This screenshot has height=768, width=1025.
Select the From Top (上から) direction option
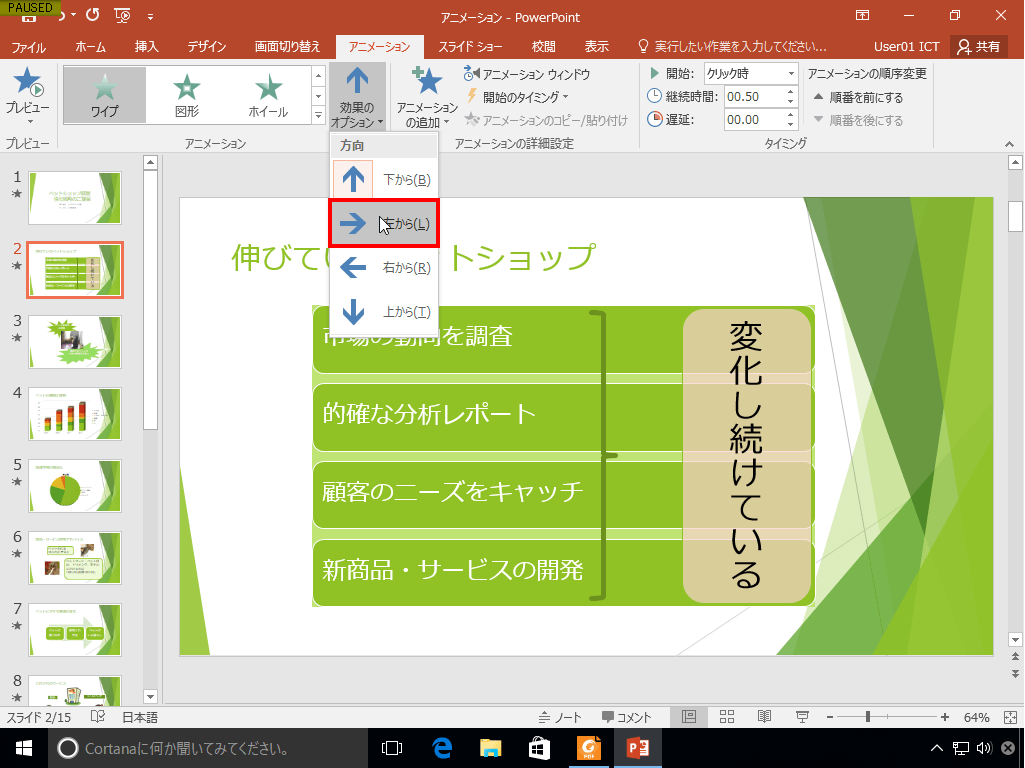point(384,312)
